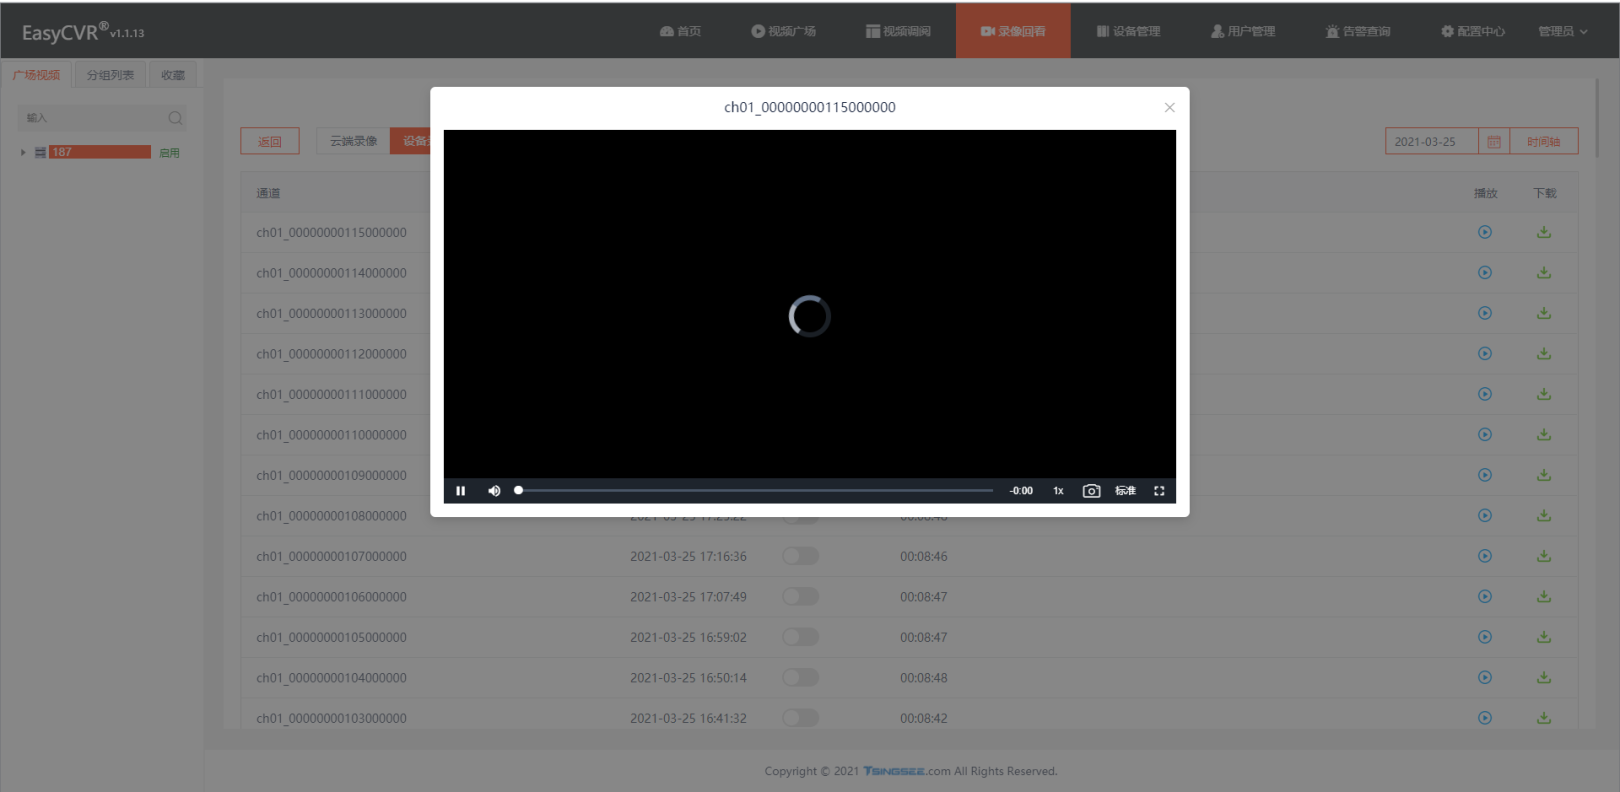Play recording ch01_00000000109000000
This screenshot has width=1620, height=792.
[1485, 475]
